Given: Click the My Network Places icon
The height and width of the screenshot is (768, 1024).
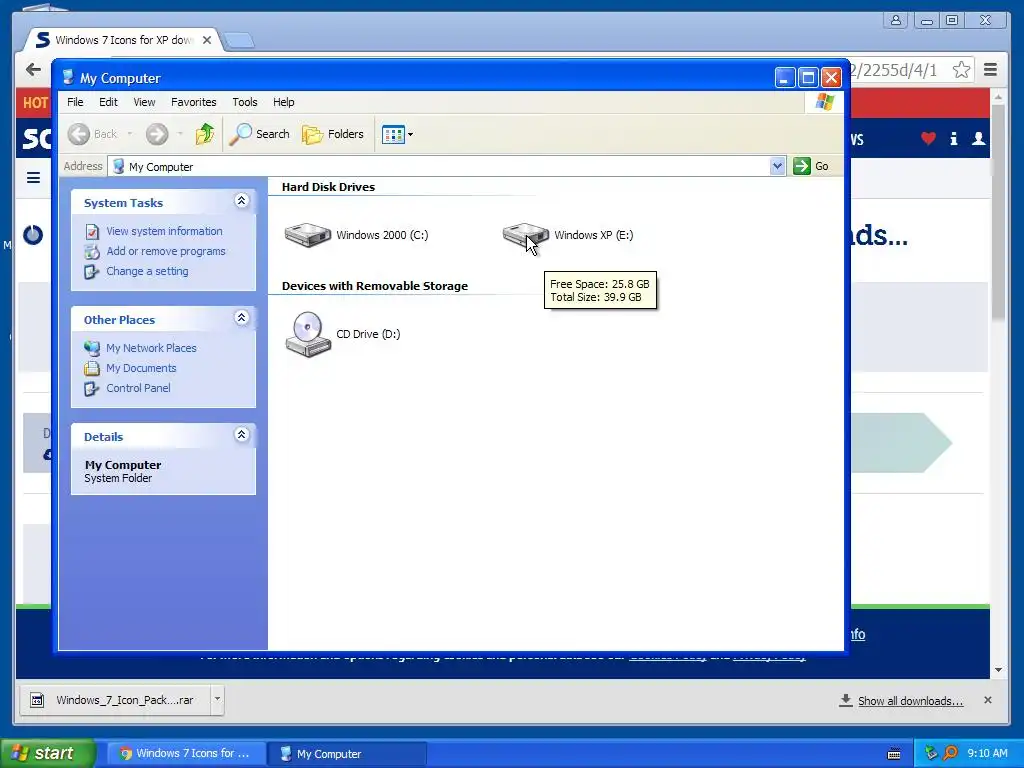Looking at the screenshot, I should tap(92, 348).
